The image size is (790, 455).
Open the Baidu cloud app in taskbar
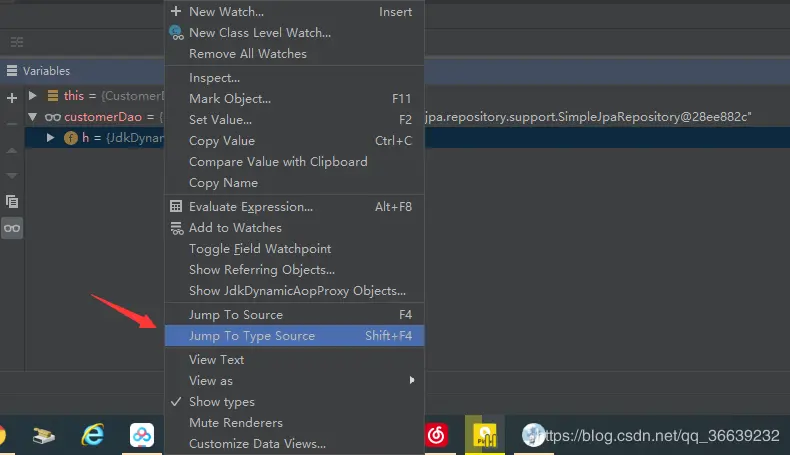[142, 435]
